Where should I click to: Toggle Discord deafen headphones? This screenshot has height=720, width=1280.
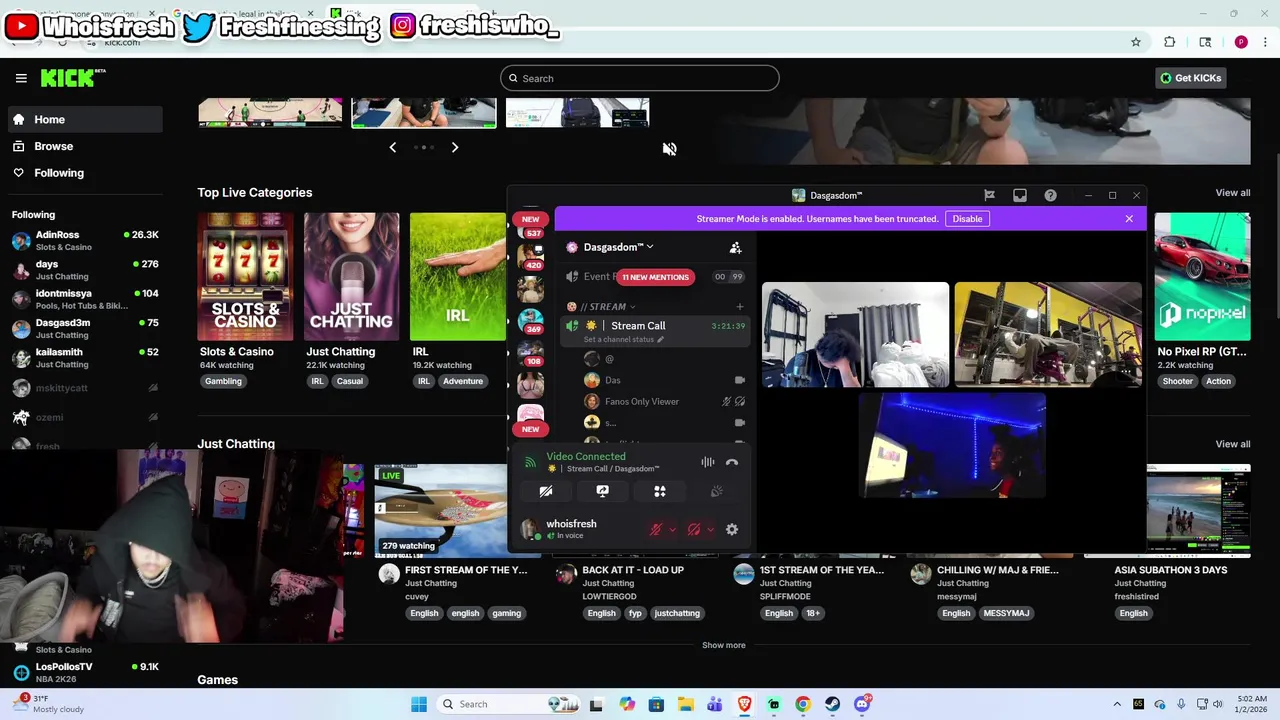point(694,530)
